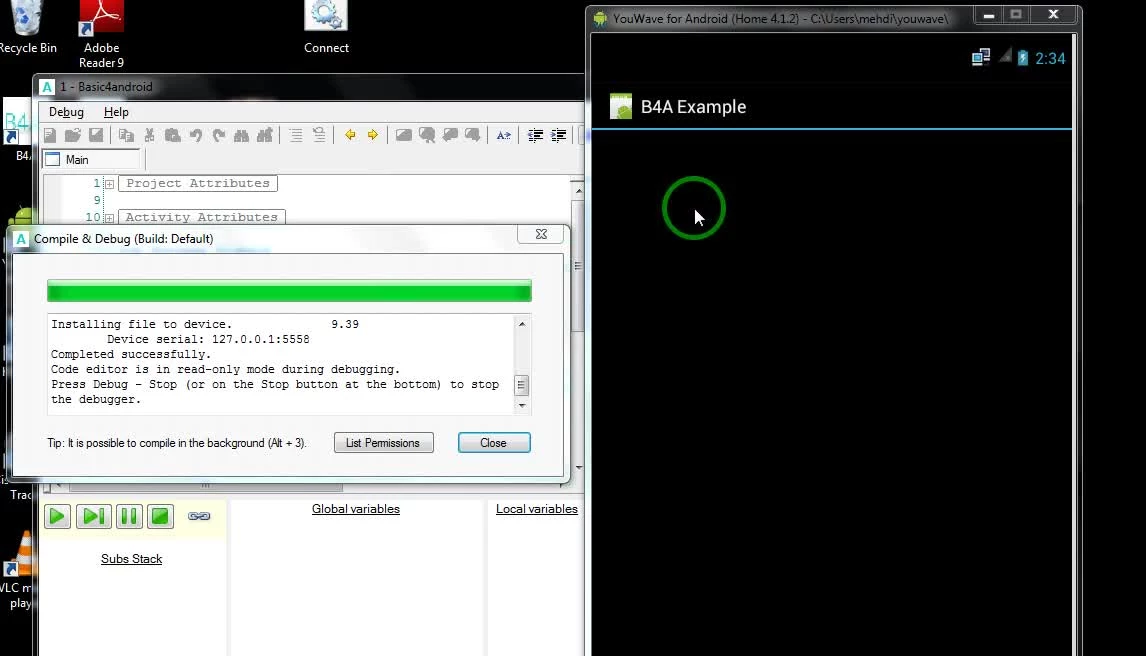Click the YouWave for Android title bar
The height and width of the screenshot is (656, 1146).
click(781, 18)
